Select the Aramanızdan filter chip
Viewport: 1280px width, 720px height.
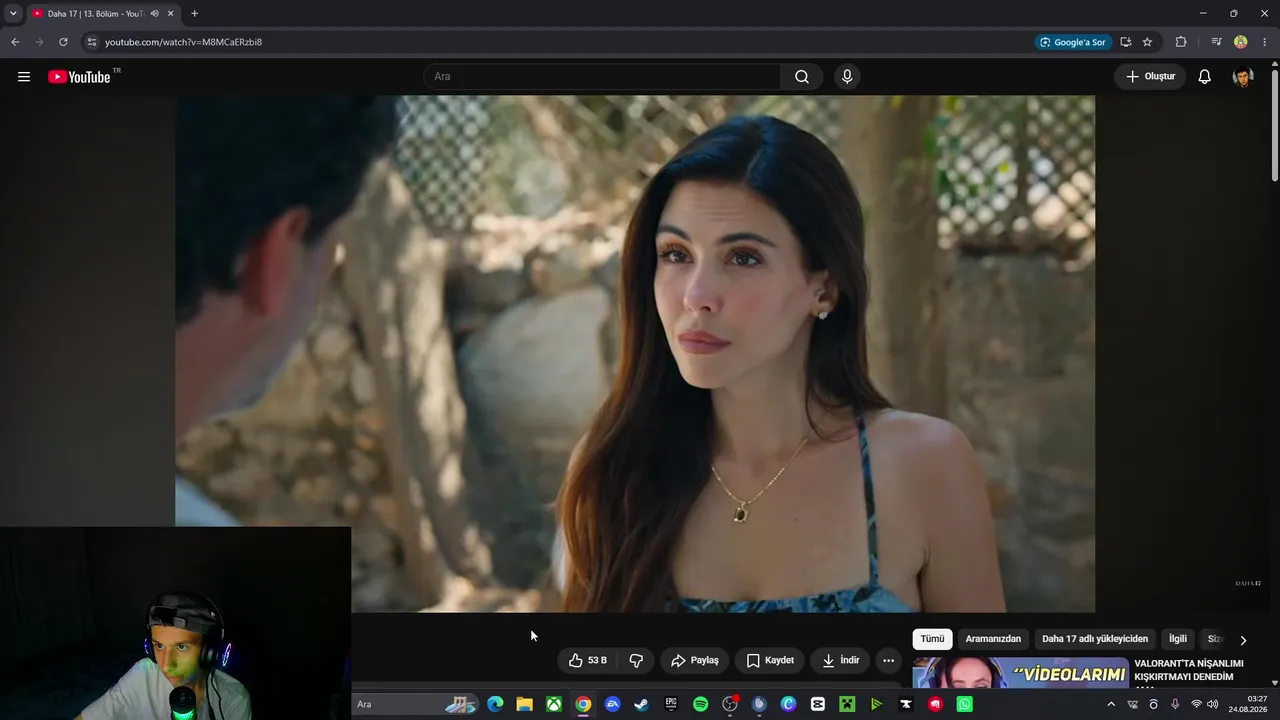click(x=993, y=639)
